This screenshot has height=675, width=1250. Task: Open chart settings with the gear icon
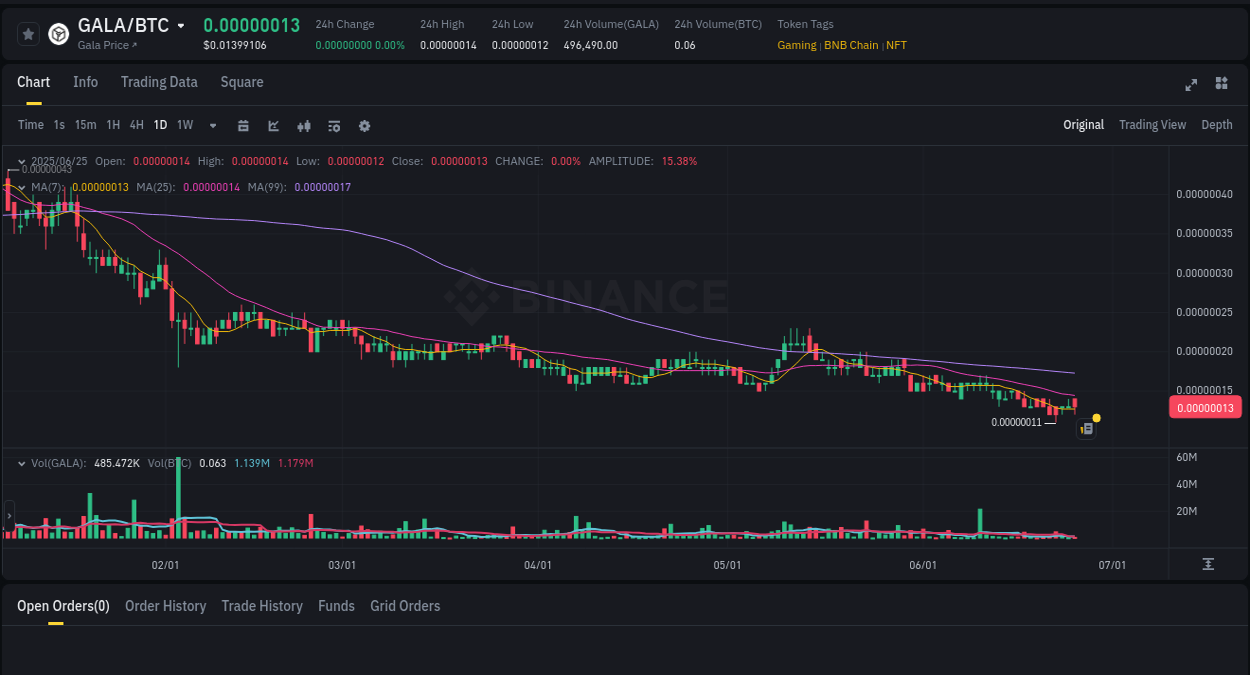(364, 126)
